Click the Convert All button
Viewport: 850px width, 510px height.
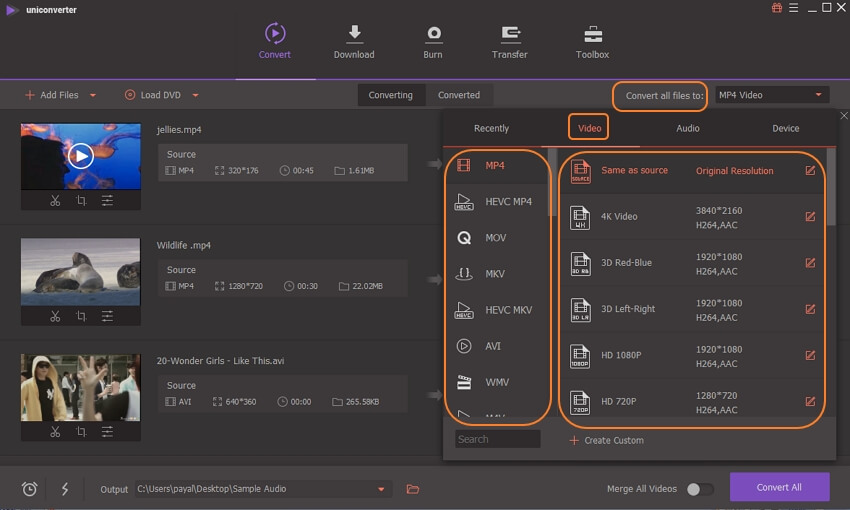coord(779,487)
